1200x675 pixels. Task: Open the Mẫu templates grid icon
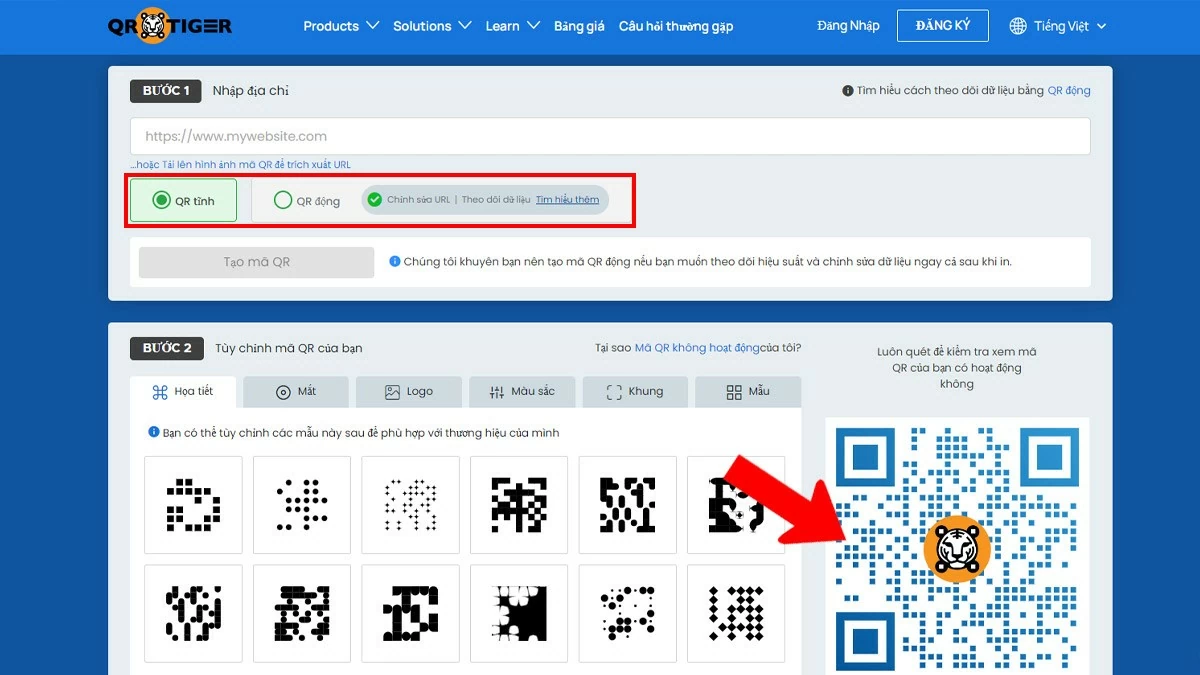tap(734, 391)
